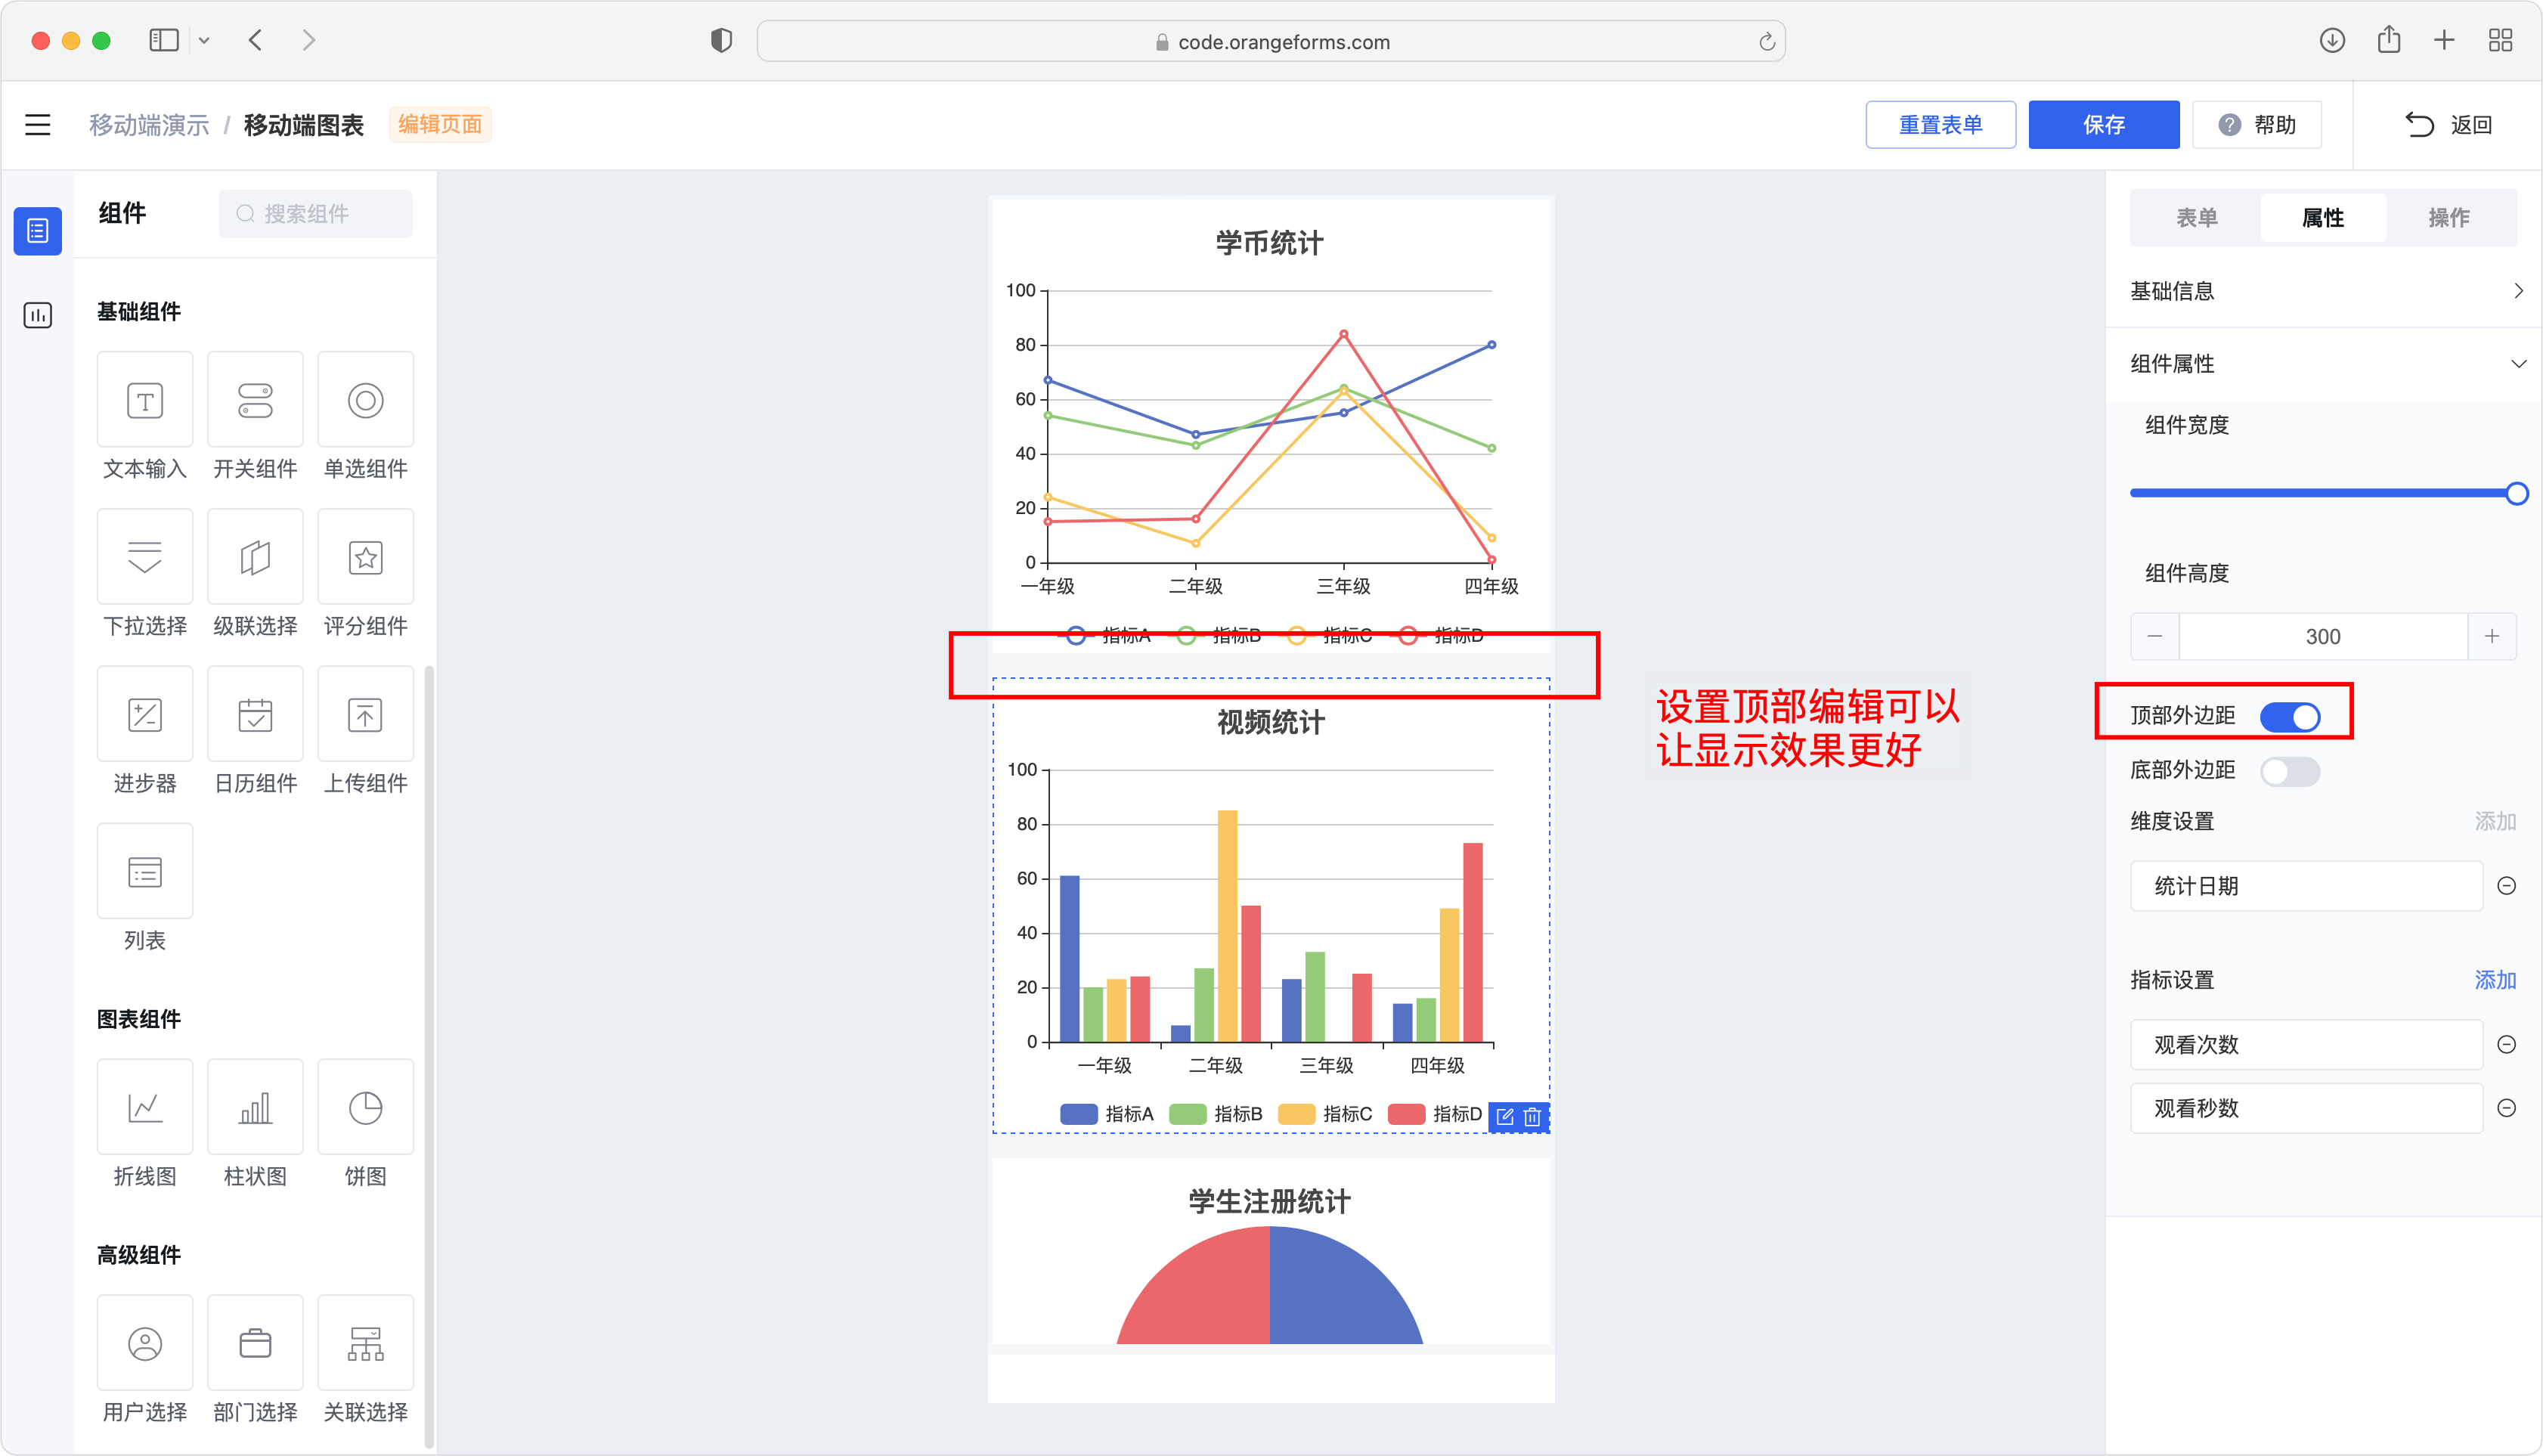Viewport: 2543px width, 1456px height.
Task: Select the 学币统计 line chart on canvas
Action: point(1270,425)
